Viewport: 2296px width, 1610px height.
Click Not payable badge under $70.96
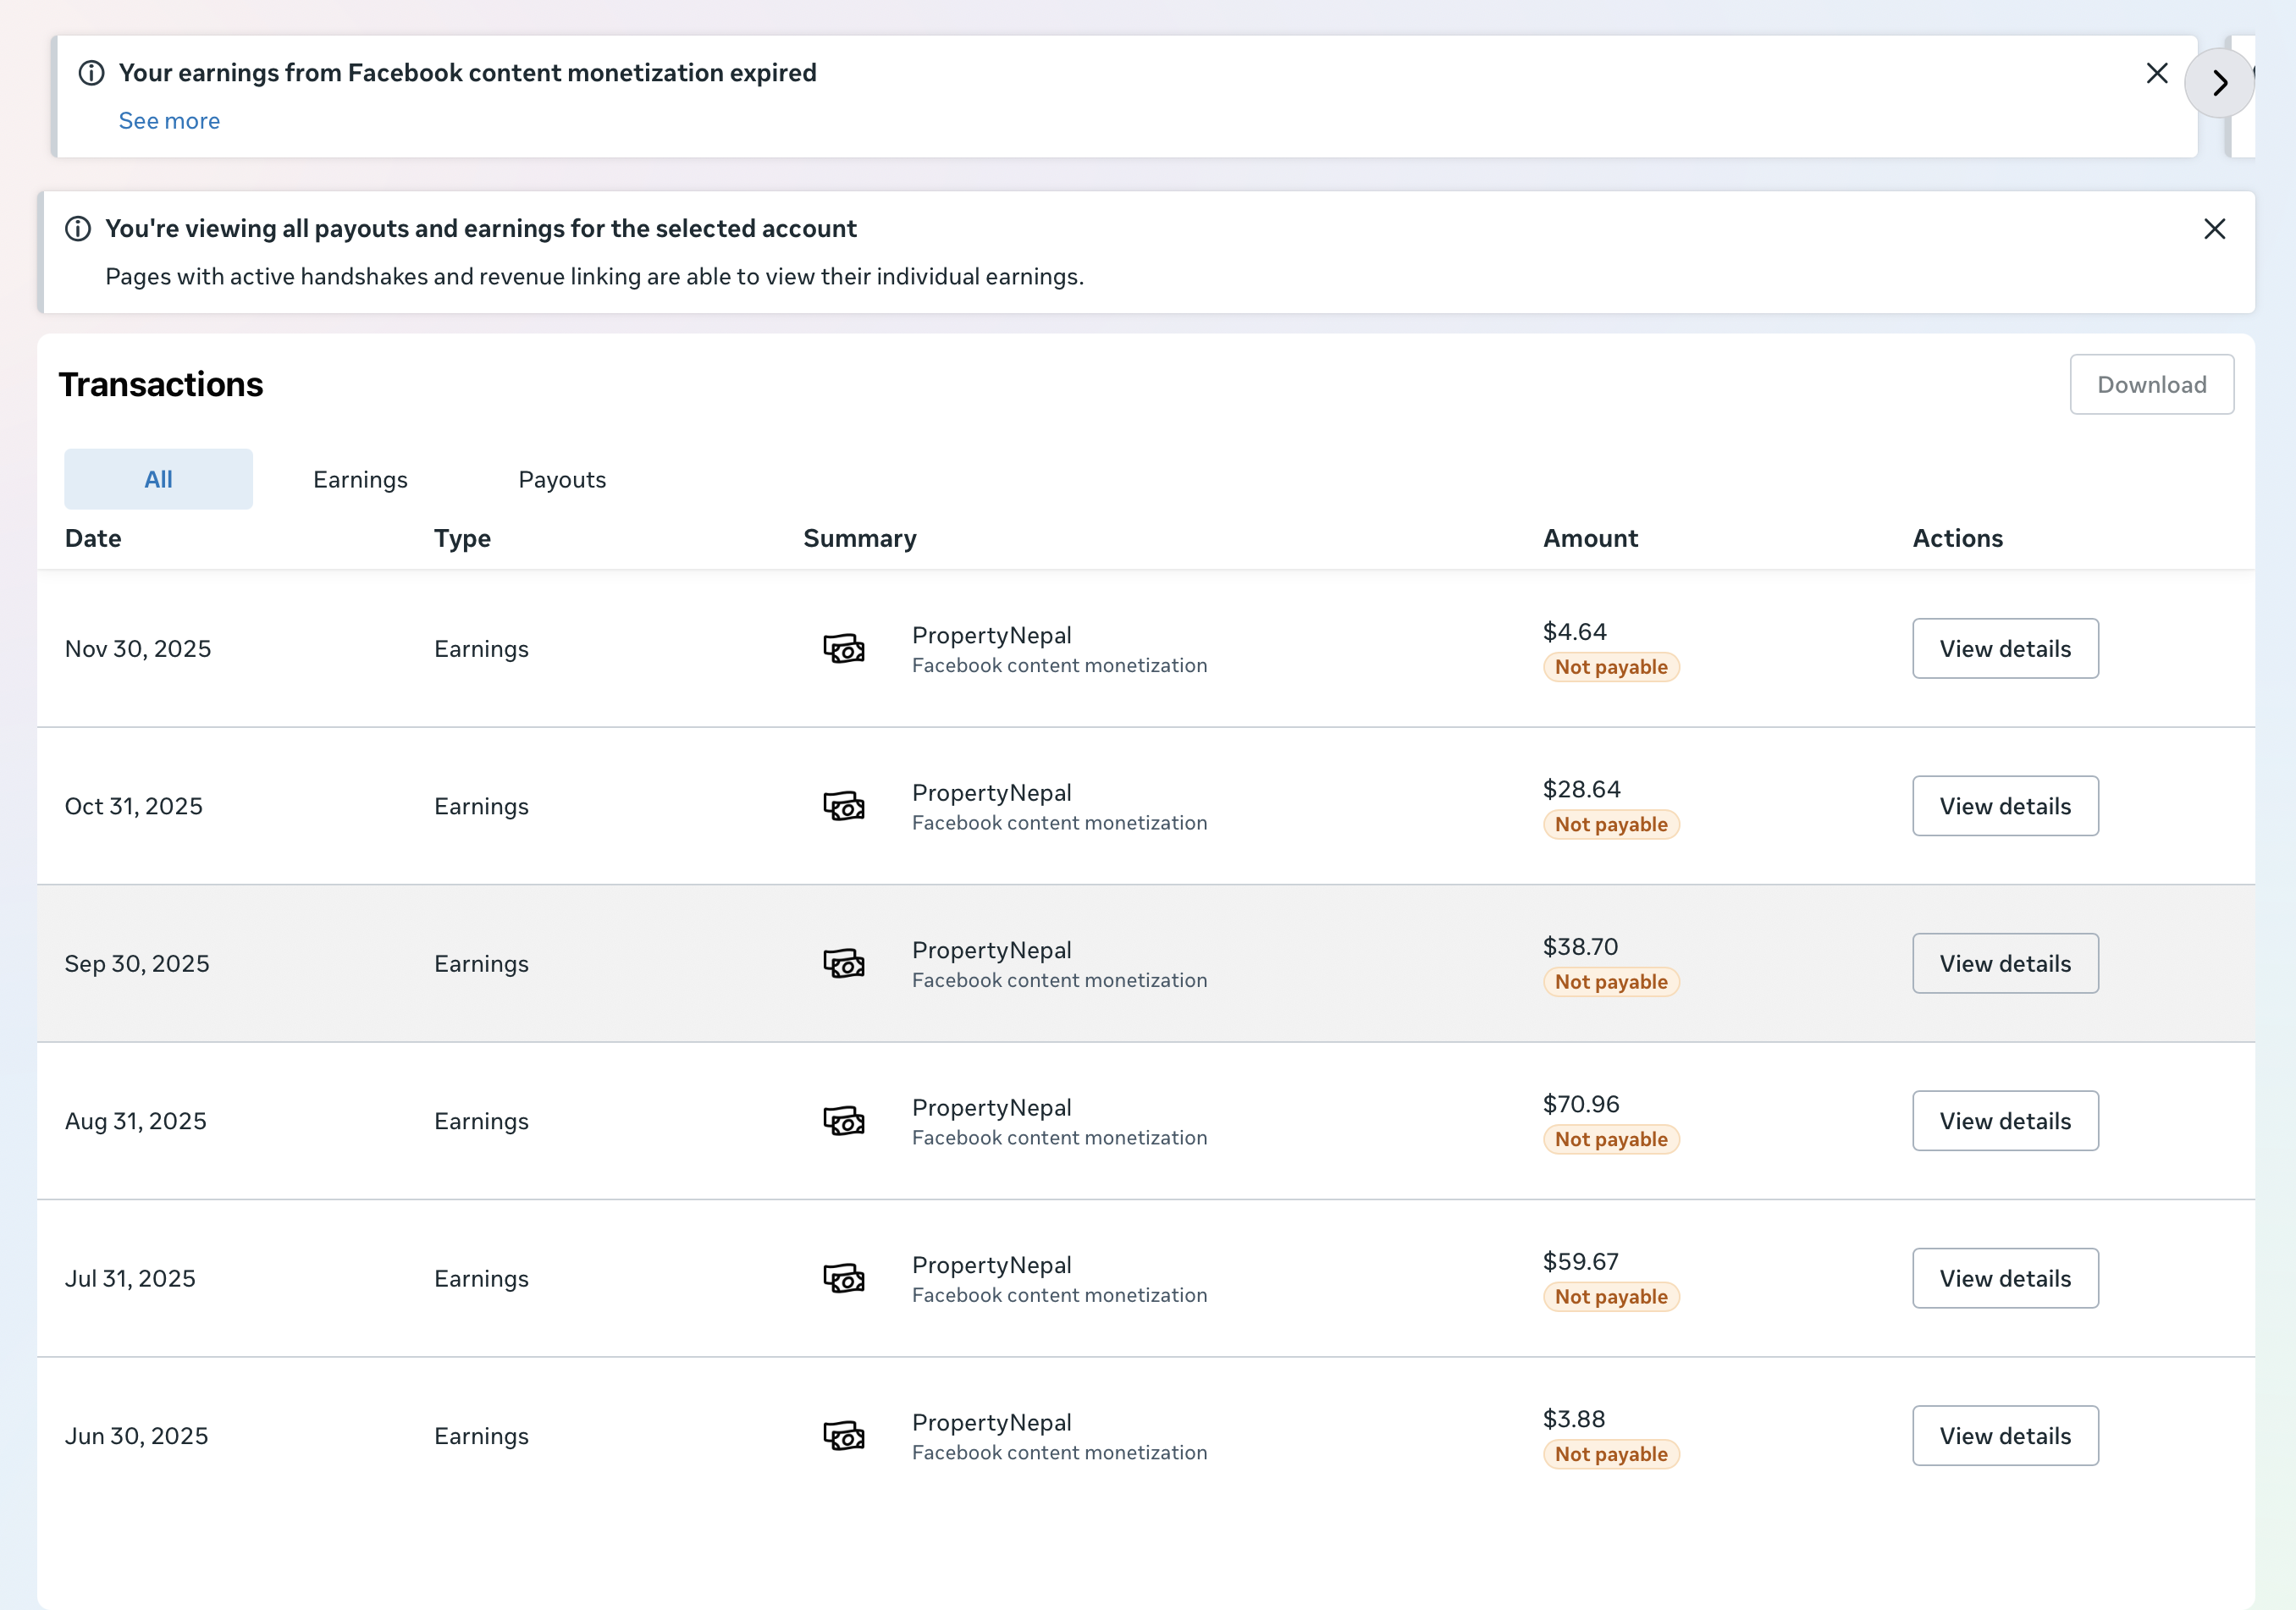pos(1611,1139)
